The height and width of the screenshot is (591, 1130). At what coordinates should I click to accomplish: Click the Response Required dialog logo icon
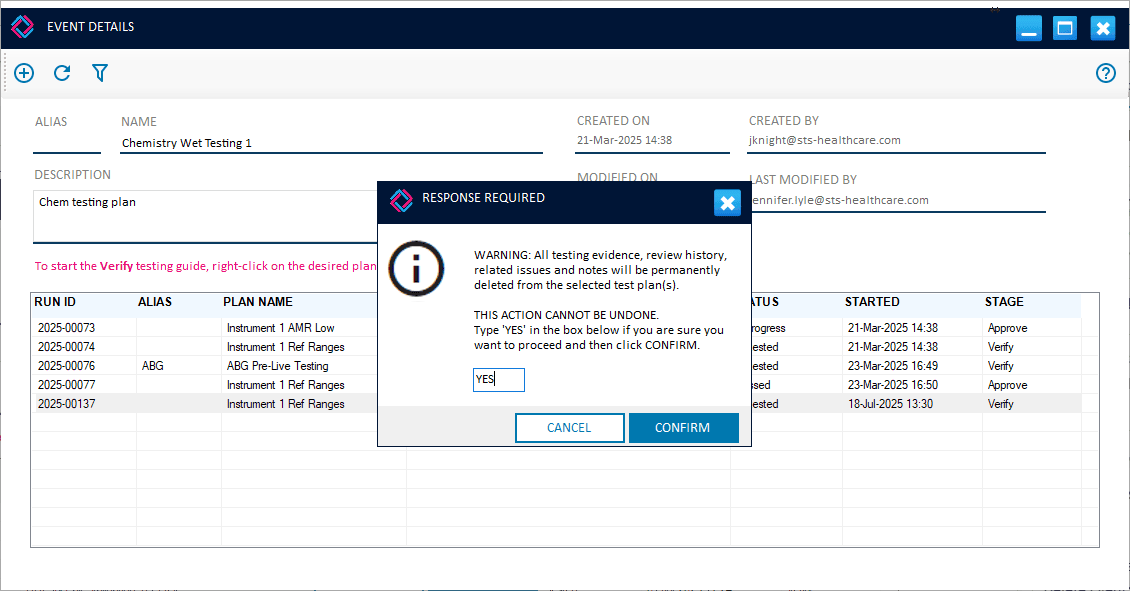(x=401, y=200)
